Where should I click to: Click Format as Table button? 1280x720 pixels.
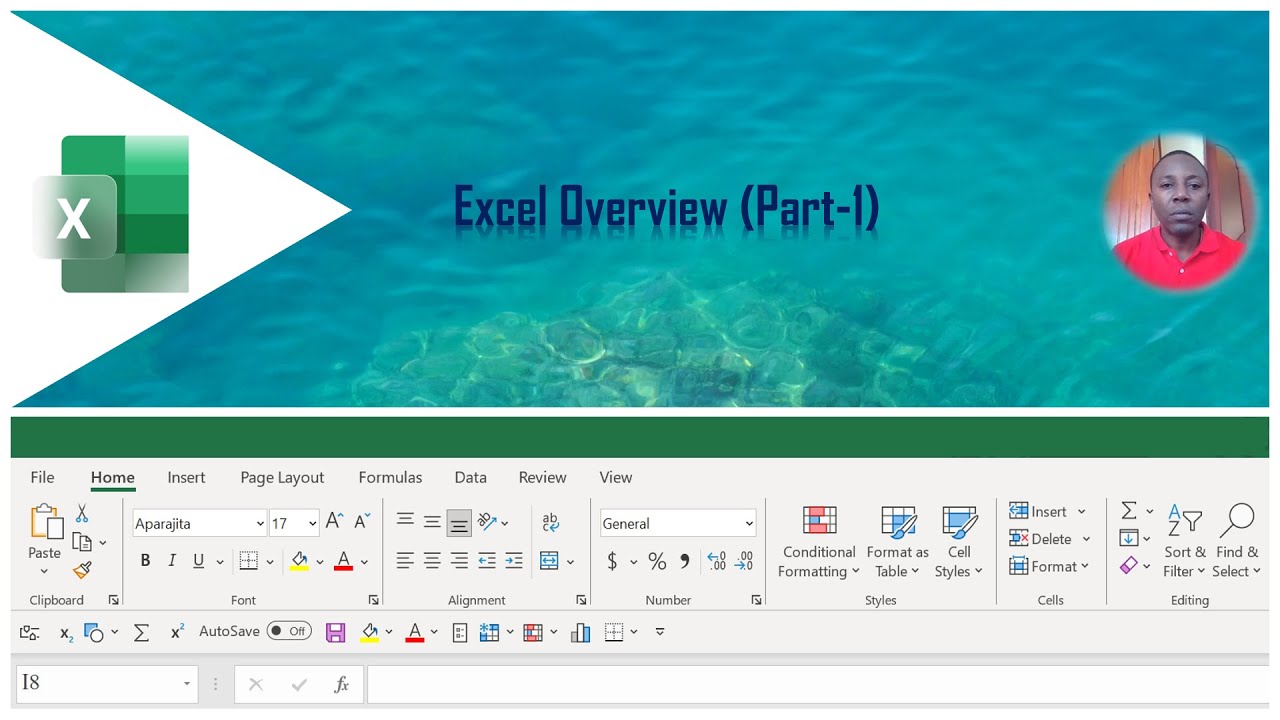tap(898, 542)
